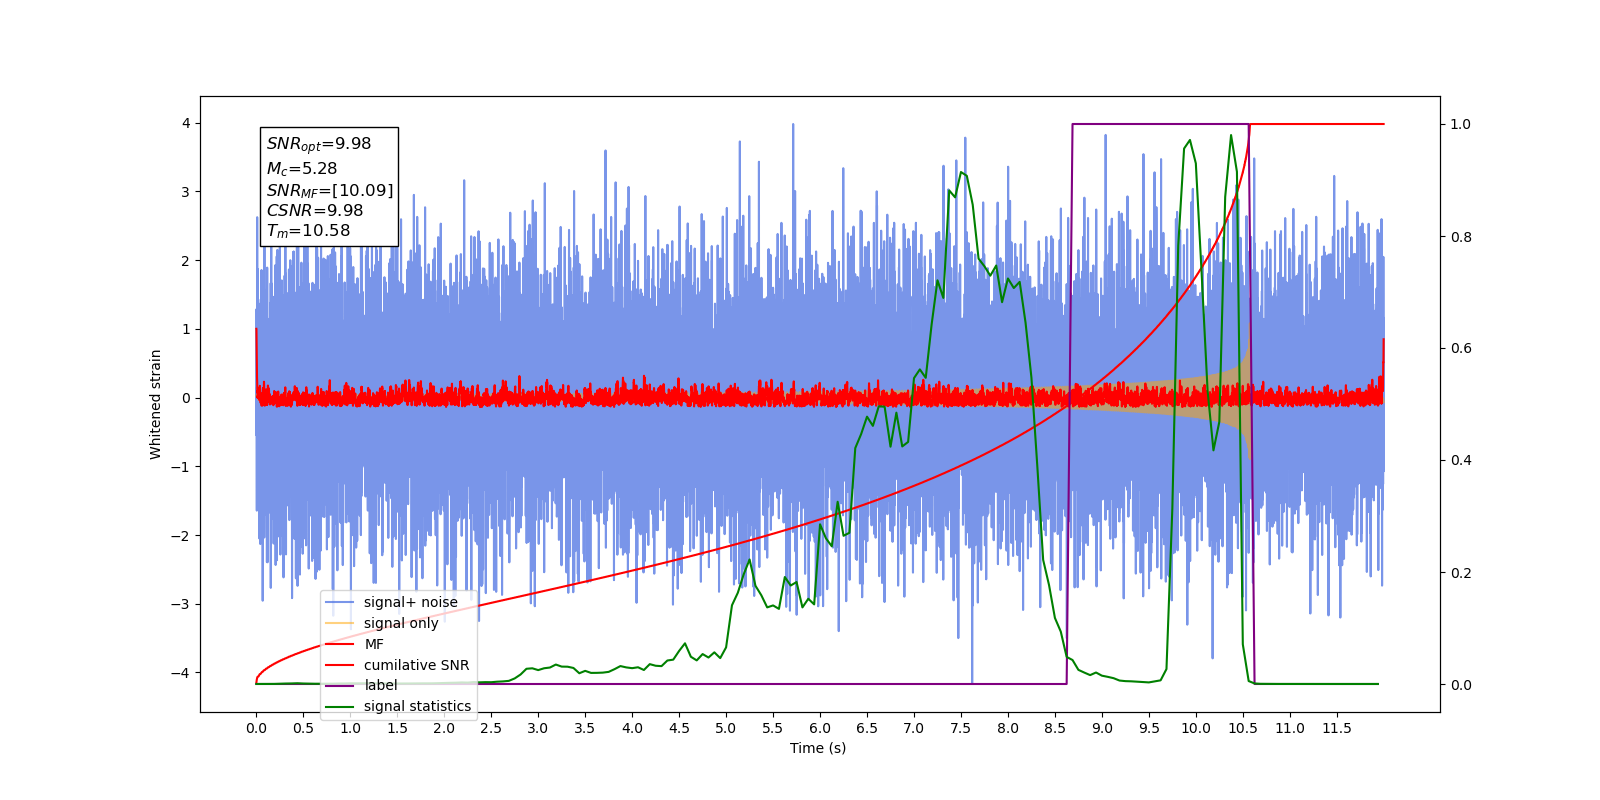Screen dimensions: 1600x800
Task: Select the Tm=10.58 annotation line
Action: click(308, 231)
